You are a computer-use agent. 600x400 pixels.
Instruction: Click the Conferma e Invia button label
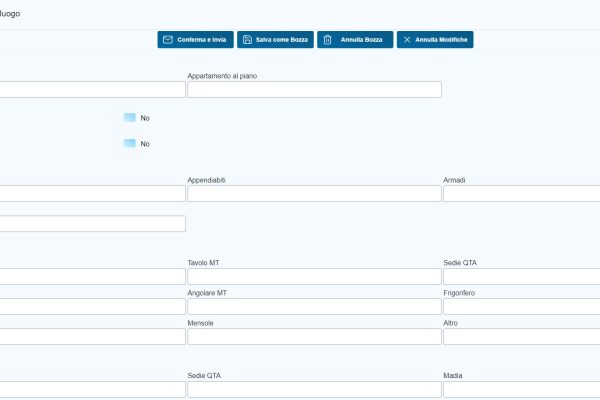[202, 40]
